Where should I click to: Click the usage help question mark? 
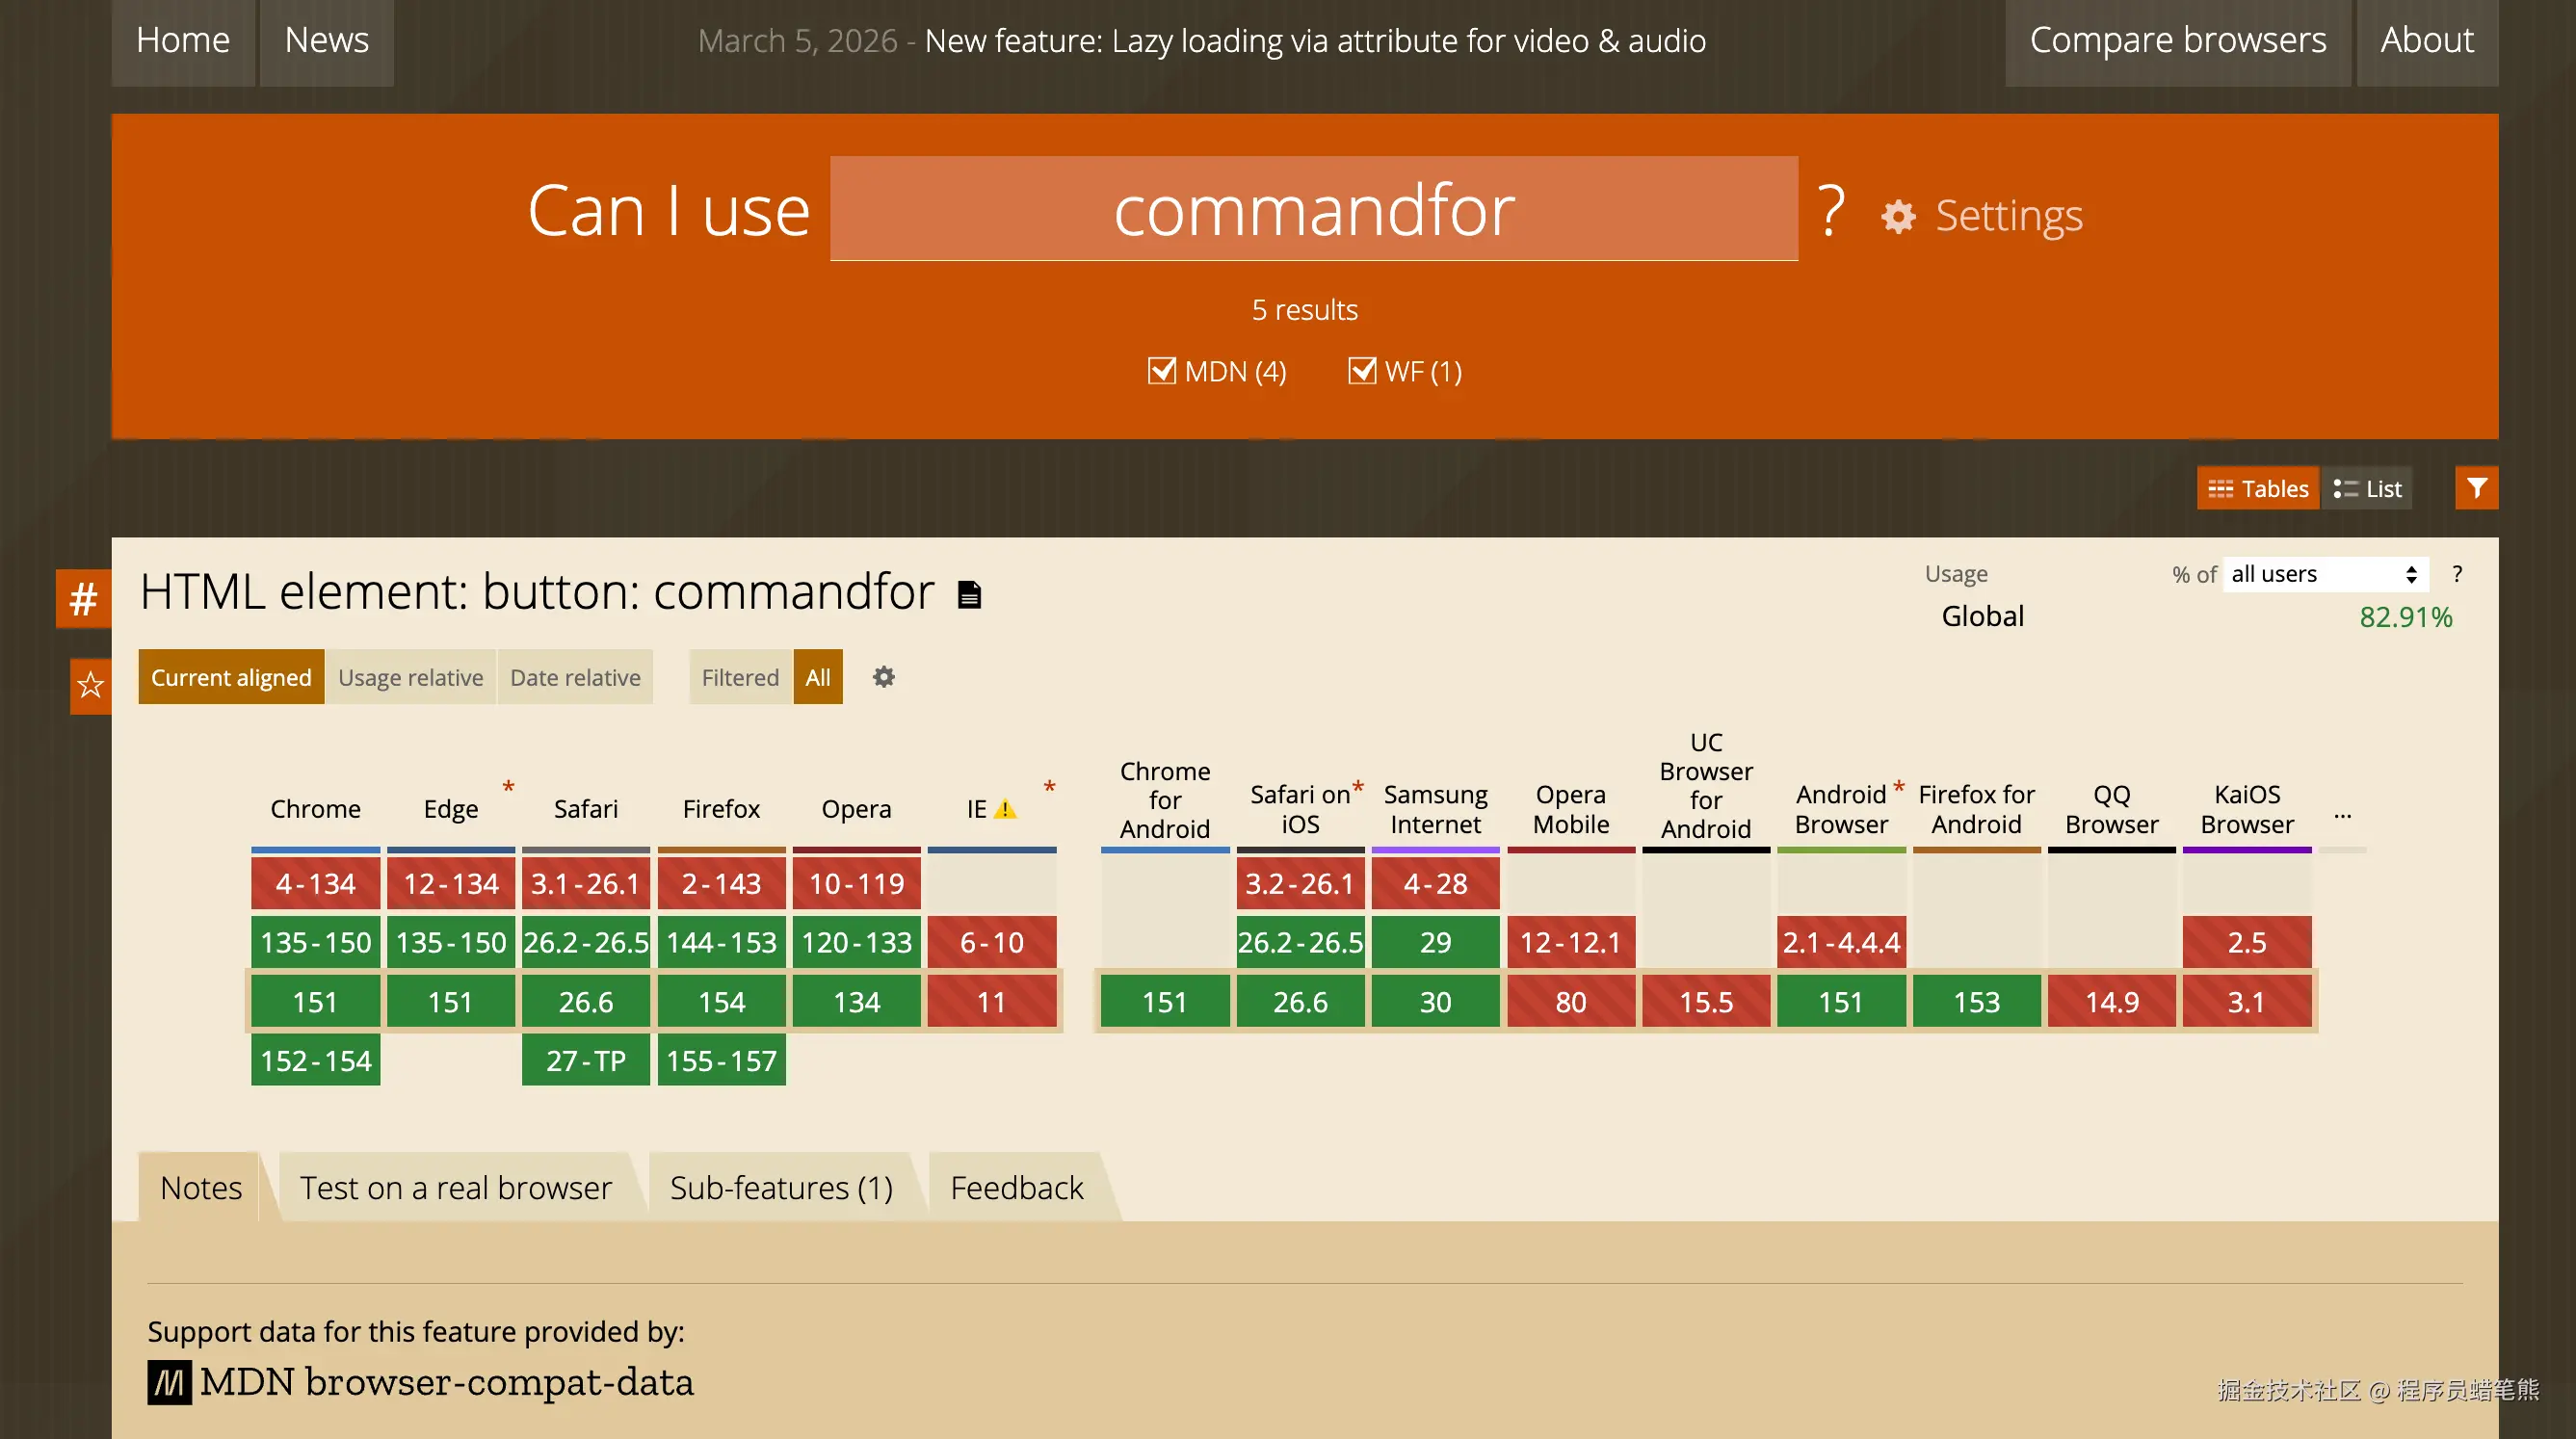pos(2457,574)
